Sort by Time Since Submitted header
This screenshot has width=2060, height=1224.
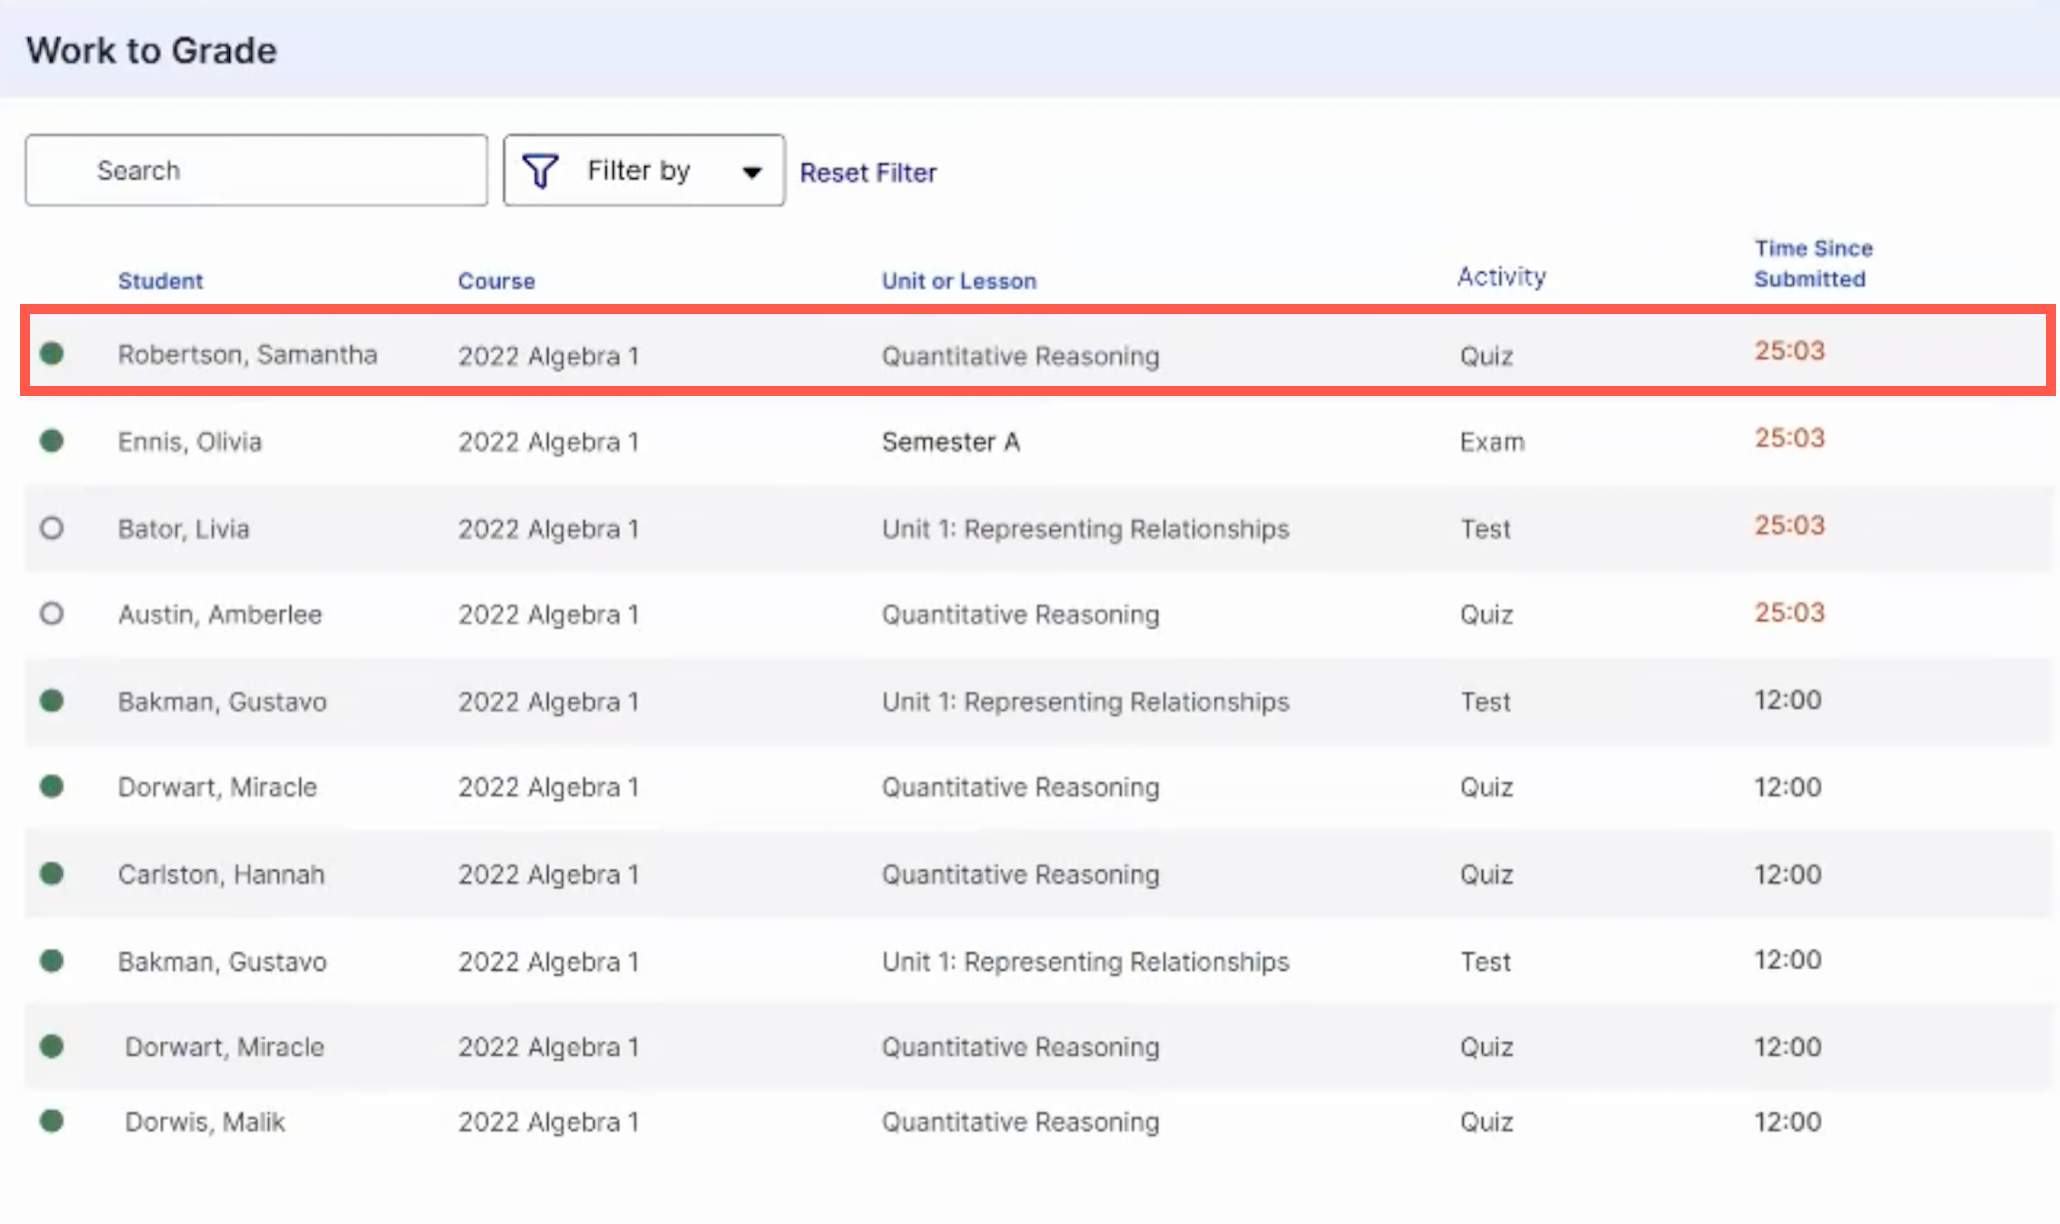pyautogui.click(x=1812, y=262)
